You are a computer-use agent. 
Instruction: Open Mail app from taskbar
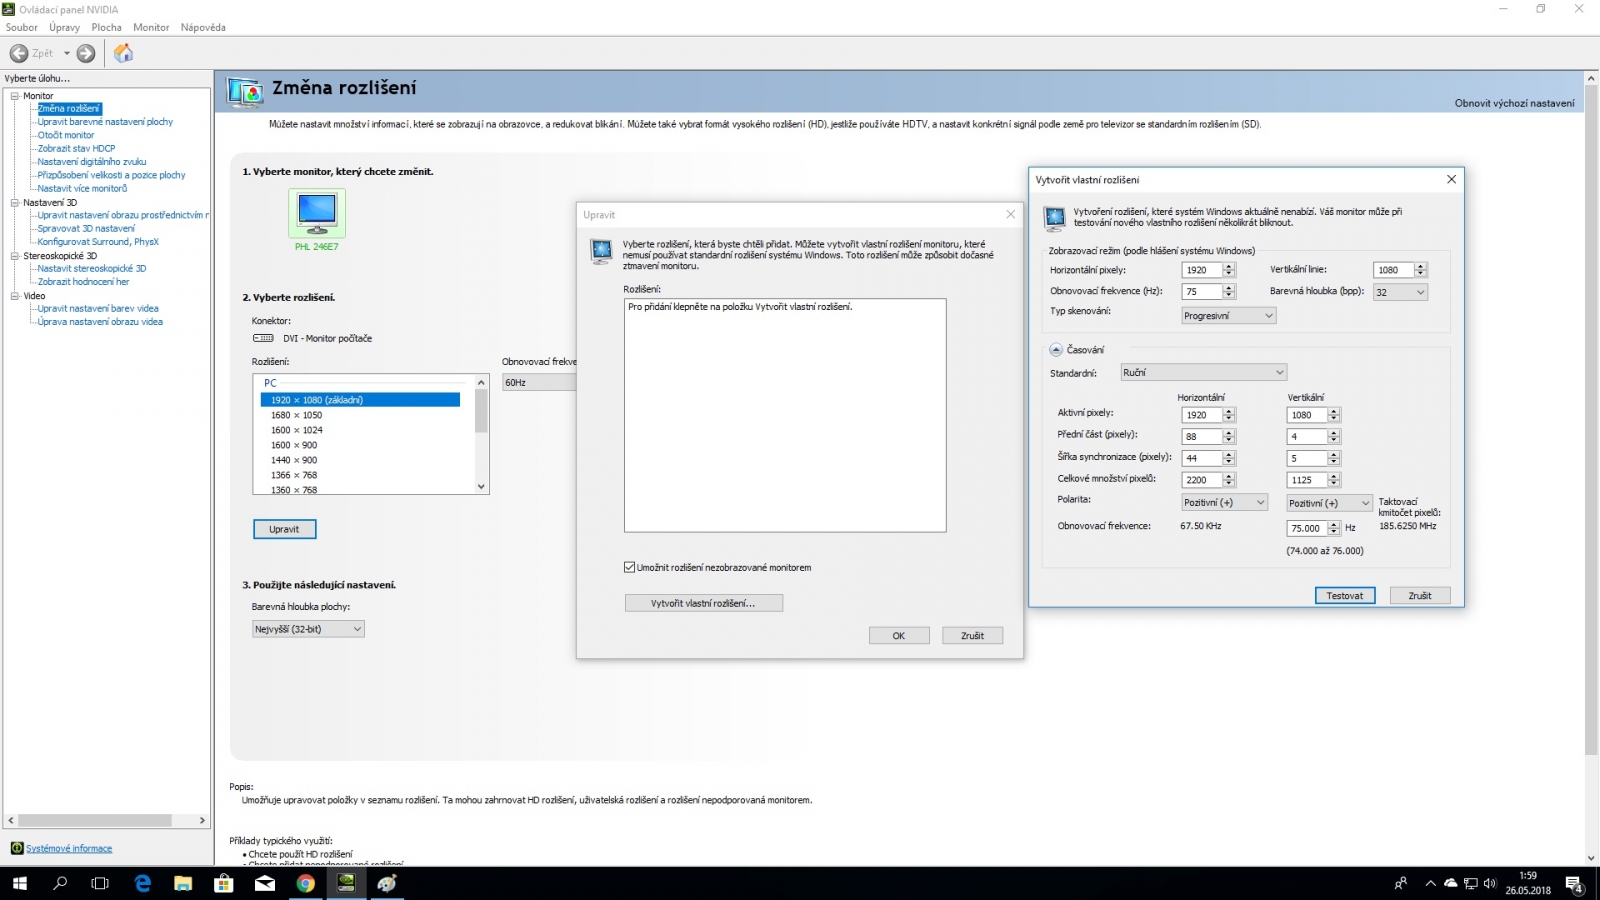coord(265,883)
